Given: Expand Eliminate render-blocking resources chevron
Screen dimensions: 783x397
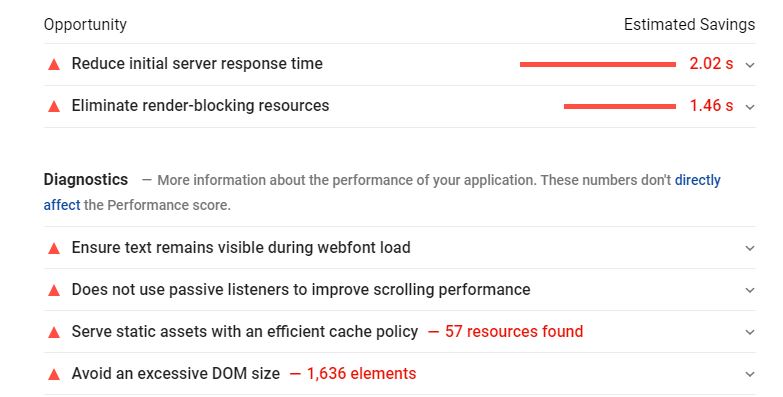Looking at the screenshot, I should point(750,107).
